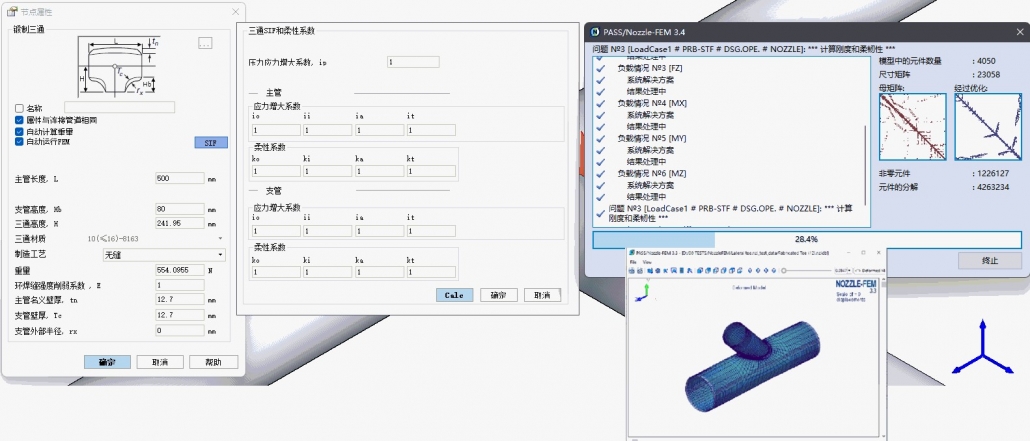Minimize the Nozzle-FEM 3.3 window

(849, 253)
